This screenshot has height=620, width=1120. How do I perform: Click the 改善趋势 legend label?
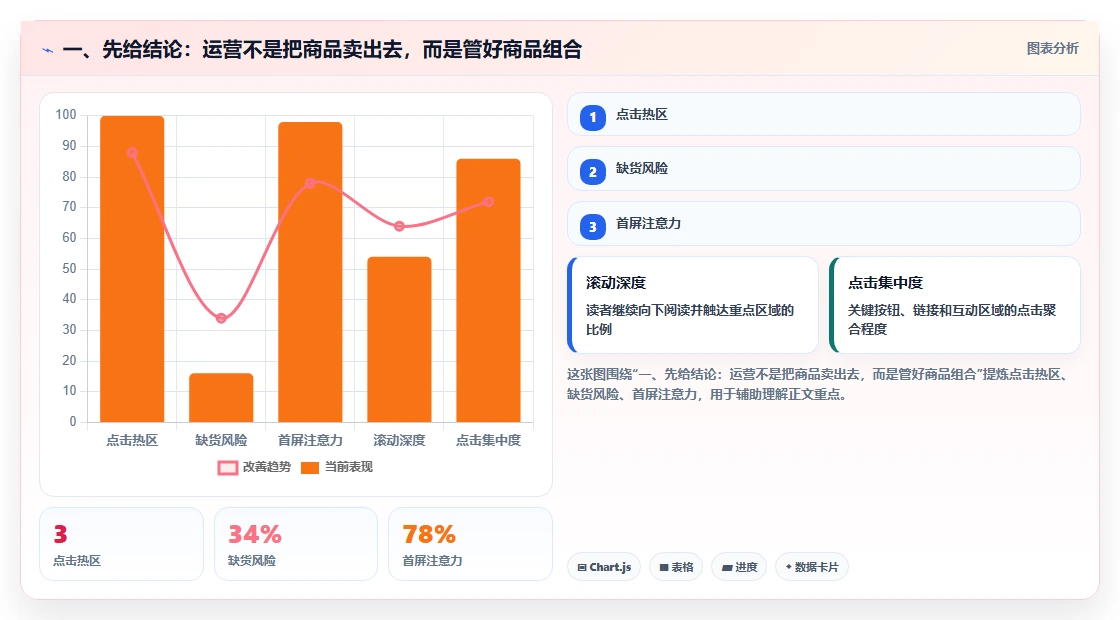coord(266,467)
